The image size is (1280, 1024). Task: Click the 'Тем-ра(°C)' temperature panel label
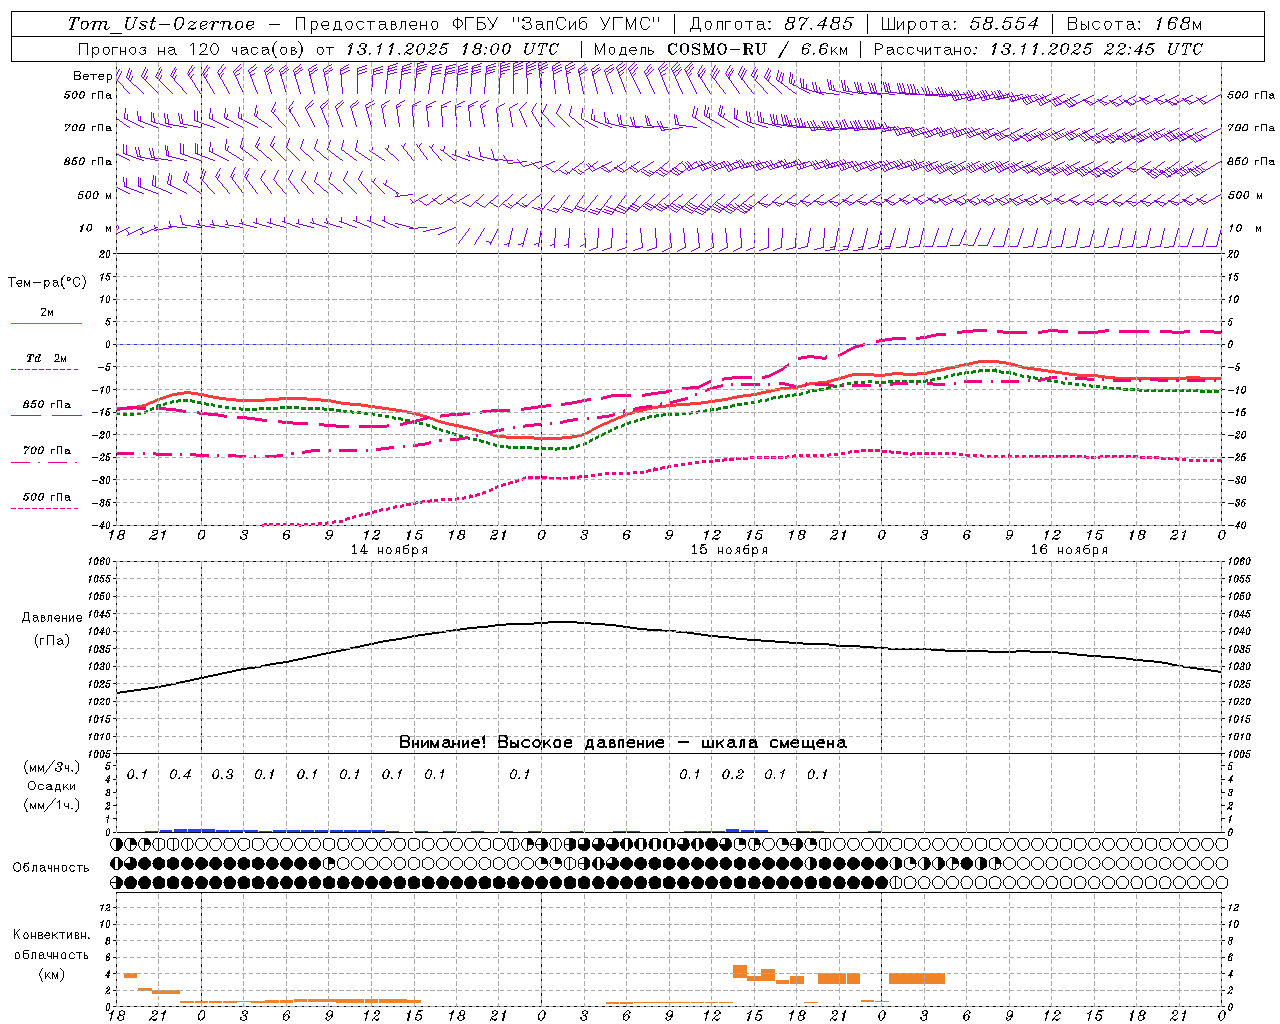click(x=47, y=282)
